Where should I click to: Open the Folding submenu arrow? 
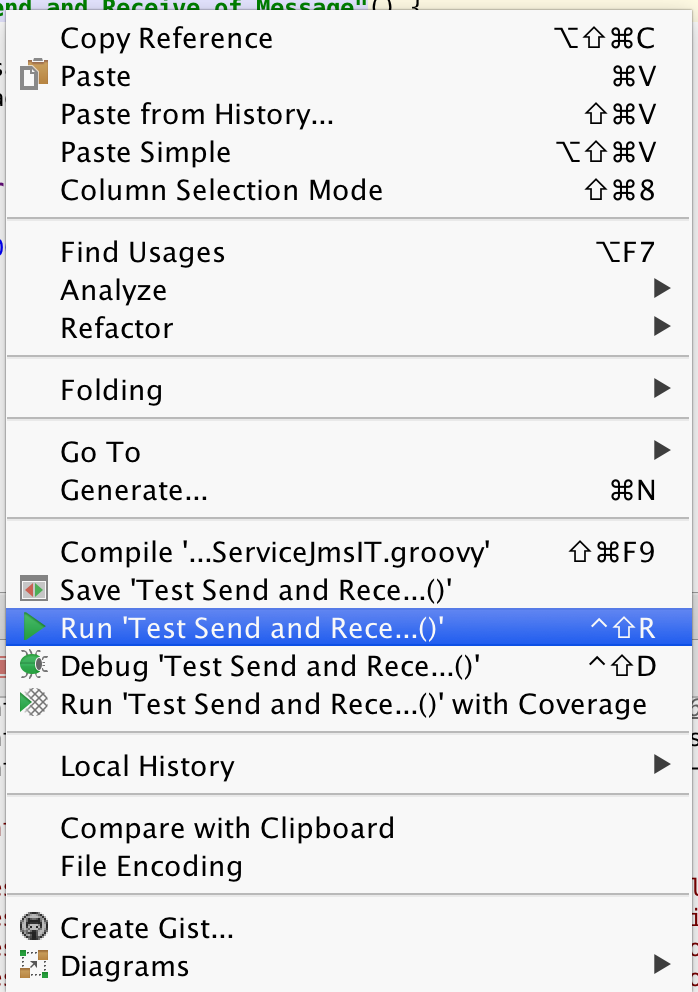click(x=661, y=388)
